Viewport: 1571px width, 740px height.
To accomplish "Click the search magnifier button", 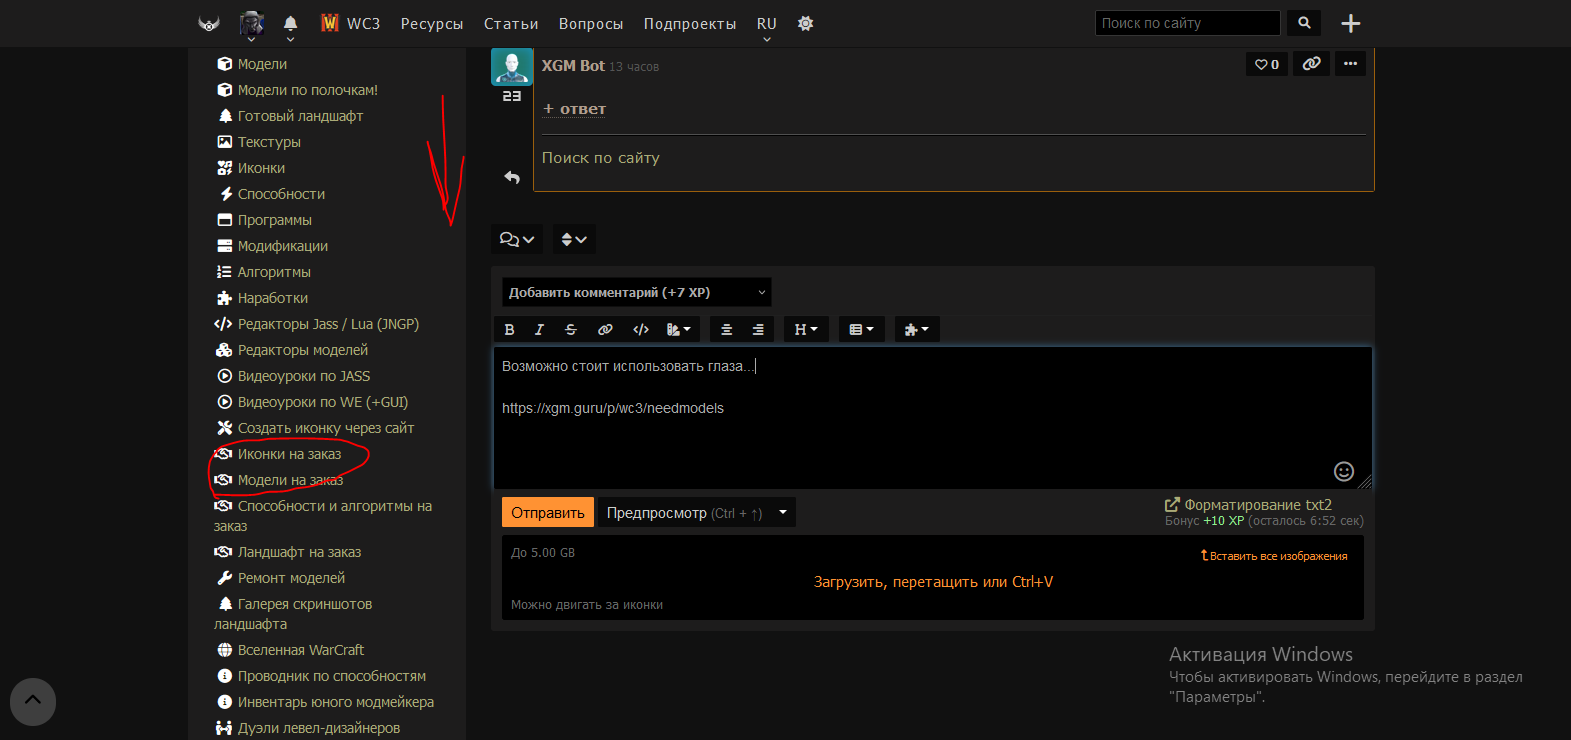I will [1304, 23].
